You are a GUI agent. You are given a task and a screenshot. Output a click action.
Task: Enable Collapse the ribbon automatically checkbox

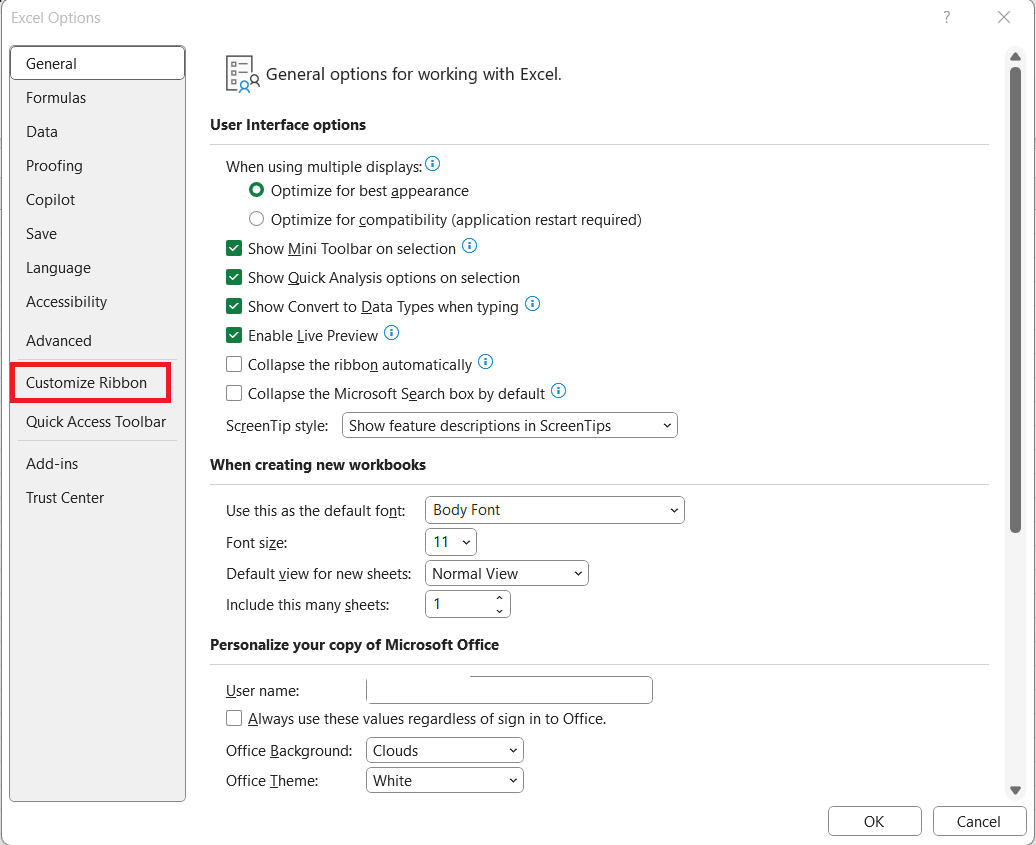234,365
